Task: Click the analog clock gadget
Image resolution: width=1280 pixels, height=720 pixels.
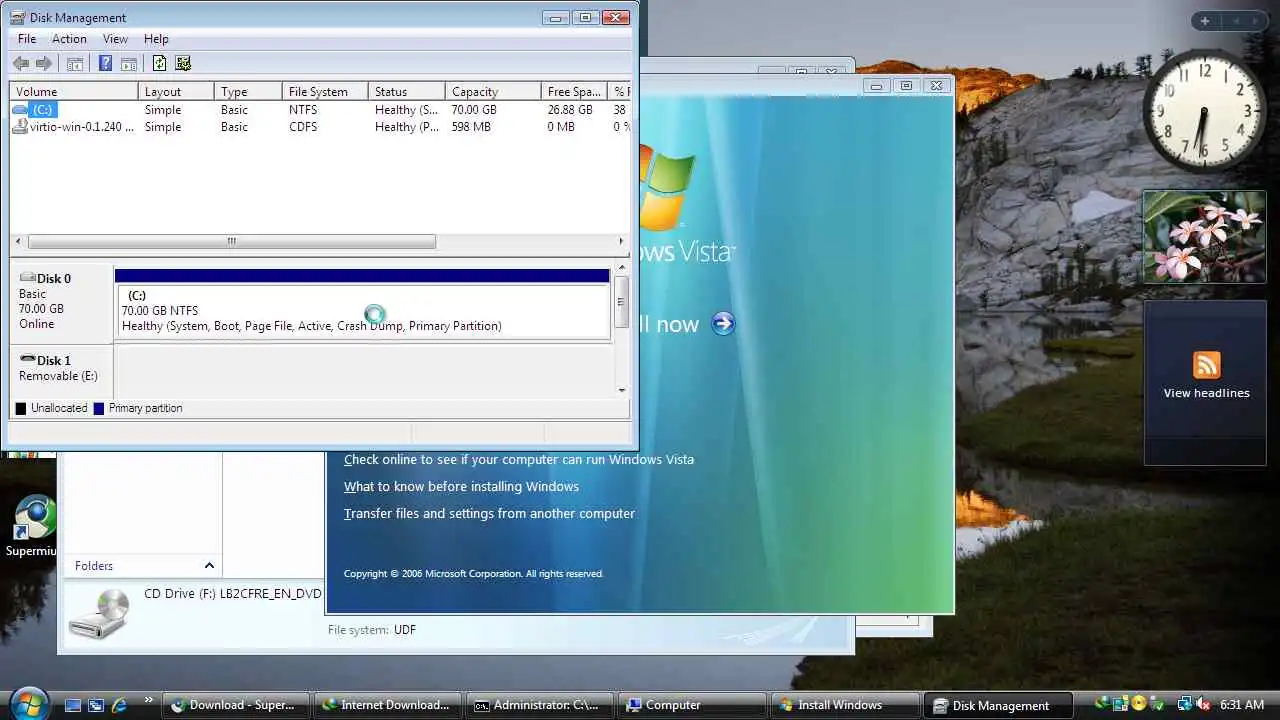Action: [1204, 112]
